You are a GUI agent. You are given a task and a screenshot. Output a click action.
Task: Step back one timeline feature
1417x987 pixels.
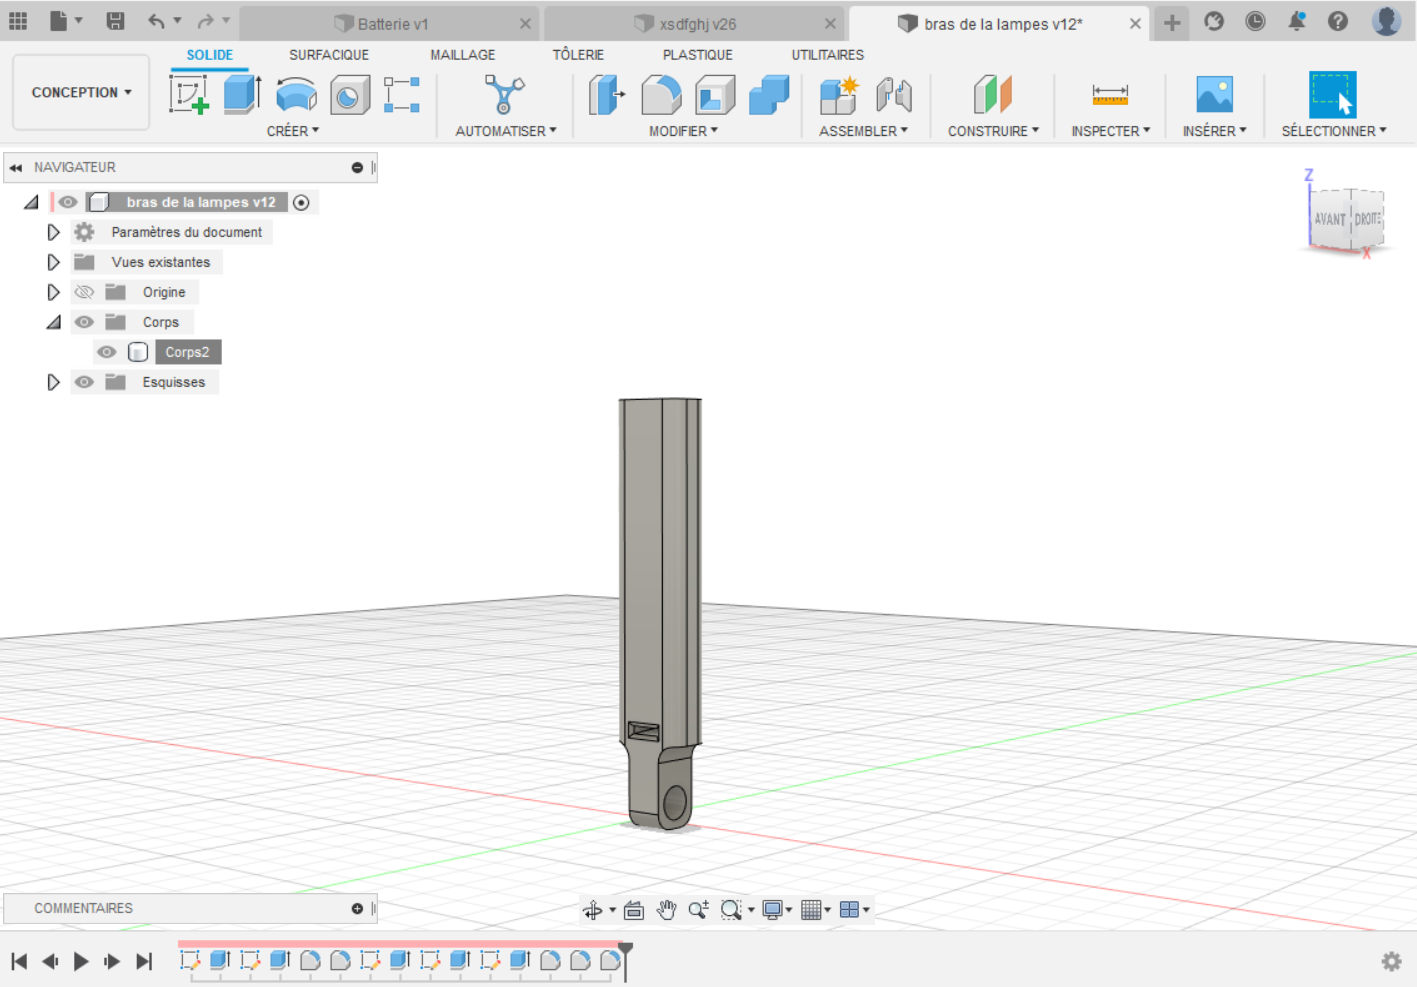[50, 961]
